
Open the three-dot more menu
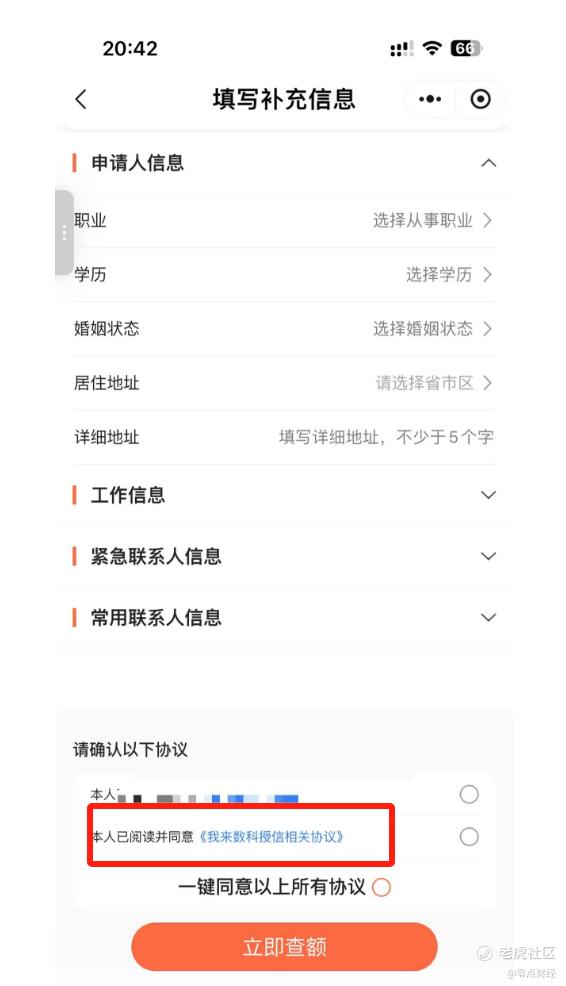(430, 99)
